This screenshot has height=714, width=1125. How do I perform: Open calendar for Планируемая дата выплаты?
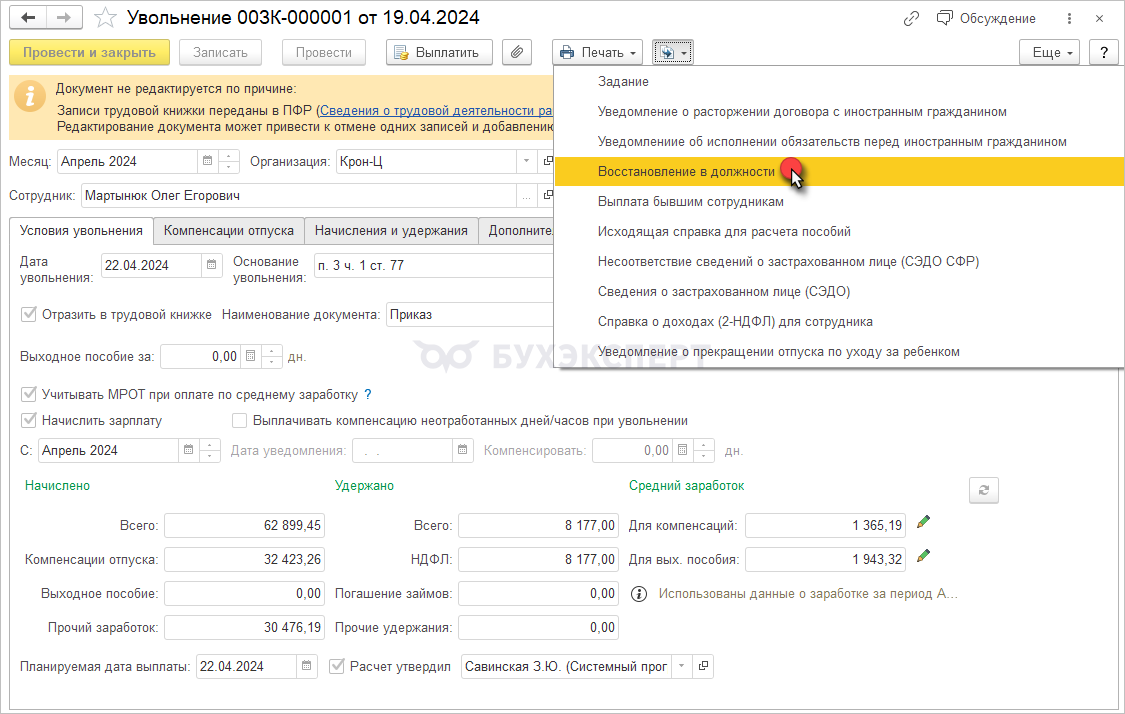pyautogui.click(x=307, y=666)
